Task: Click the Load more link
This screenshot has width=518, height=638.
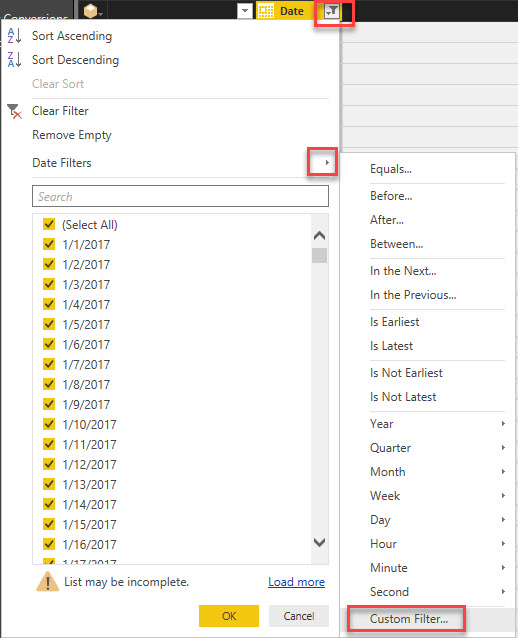Action: (297, 582)
